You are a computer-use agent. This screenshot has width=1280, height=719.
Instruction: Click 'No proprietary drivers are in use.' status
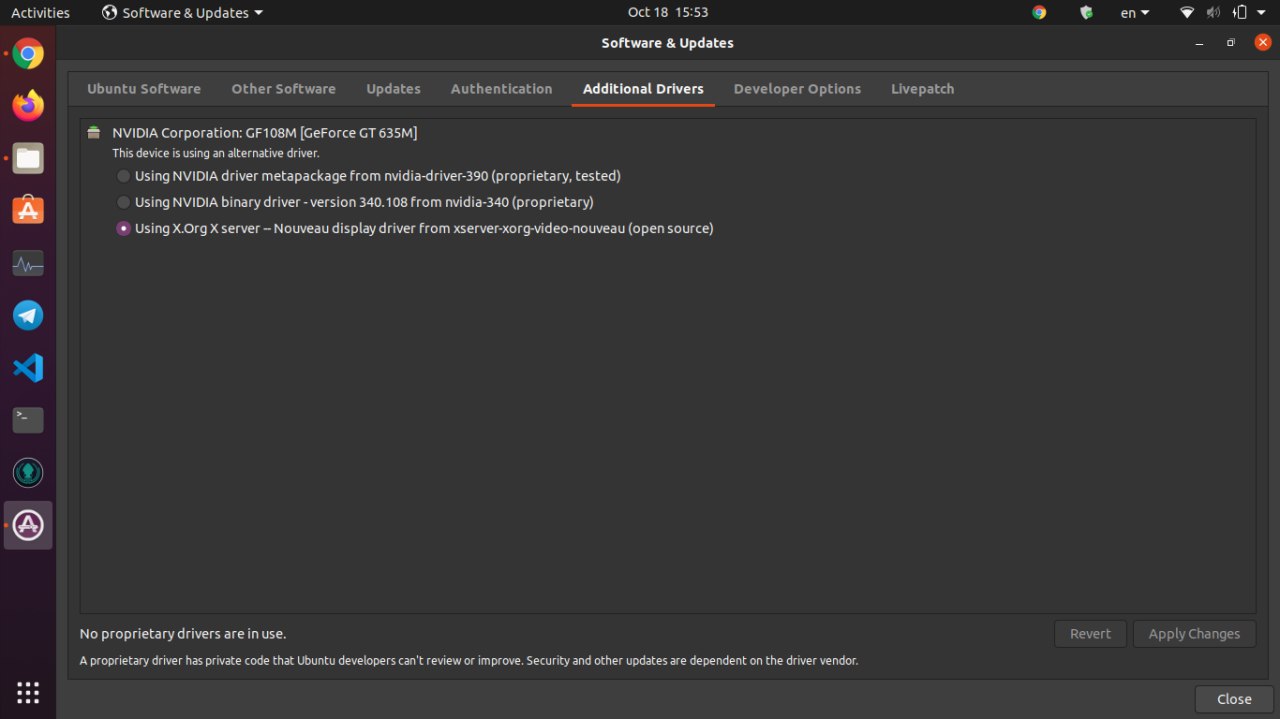pyautogui.click(x=183, y=633)
